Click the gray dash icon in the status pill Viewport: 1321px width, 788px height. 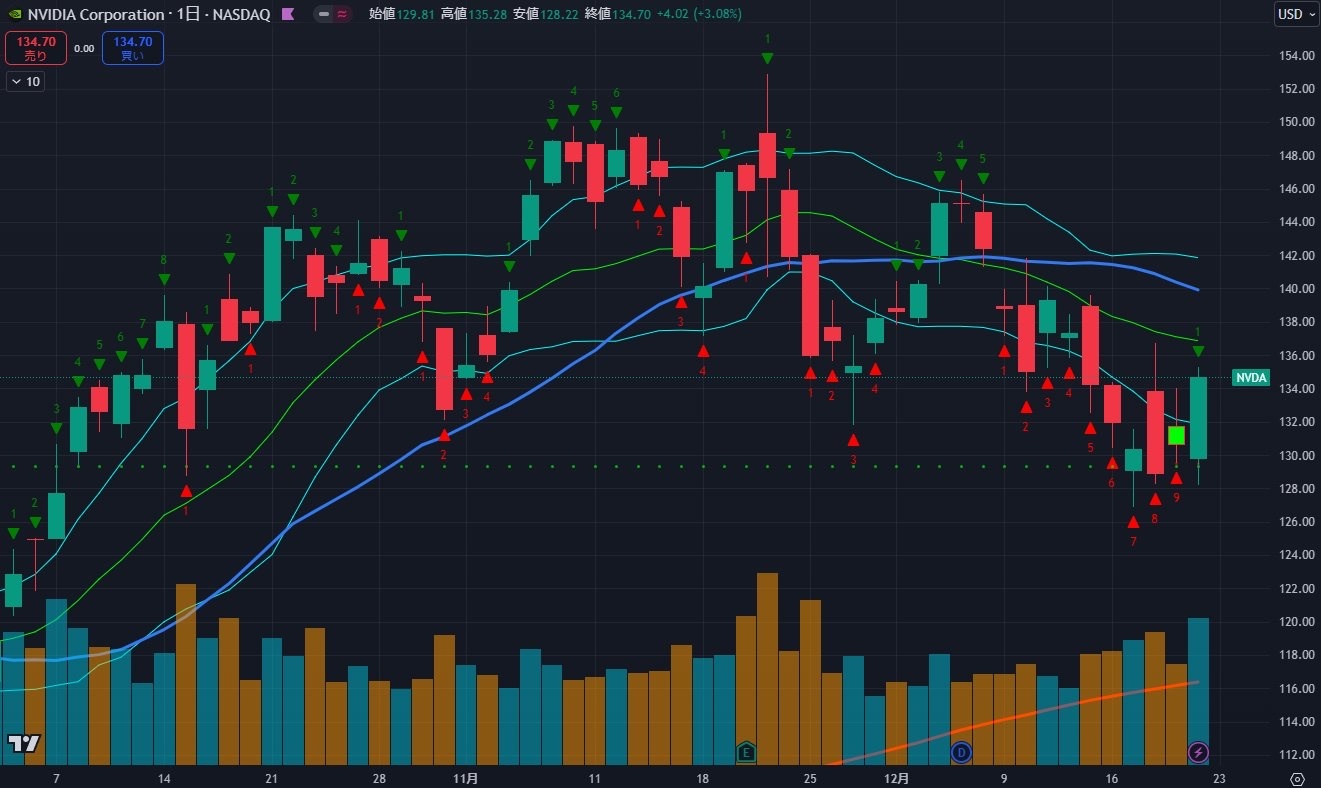324,14
